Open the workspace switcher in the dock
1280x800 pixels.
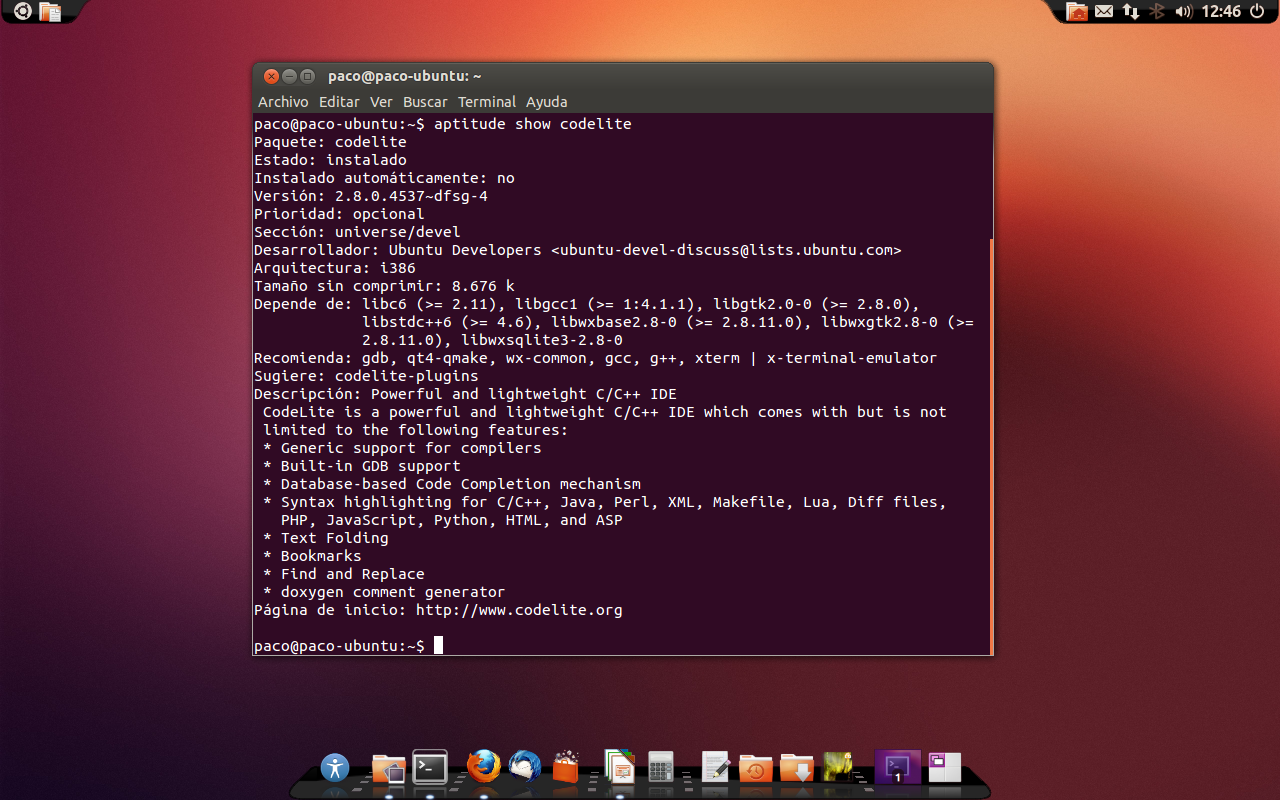(x=945, y=767)
